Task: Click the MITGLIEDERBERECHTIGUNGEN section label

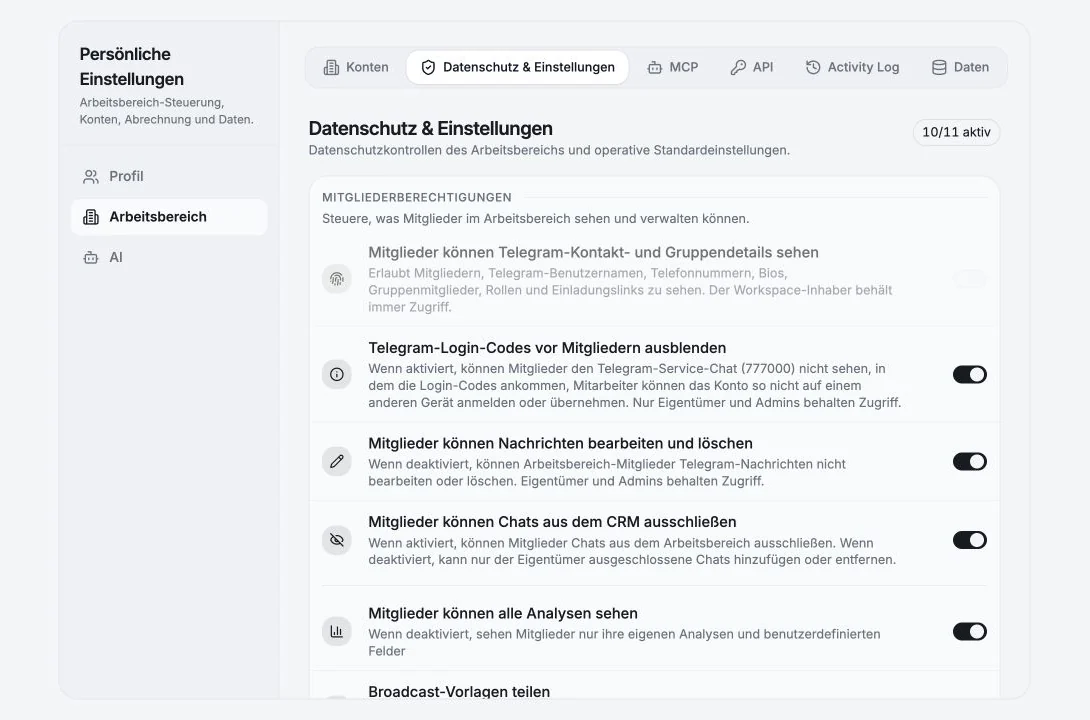Action: point(416,197)
